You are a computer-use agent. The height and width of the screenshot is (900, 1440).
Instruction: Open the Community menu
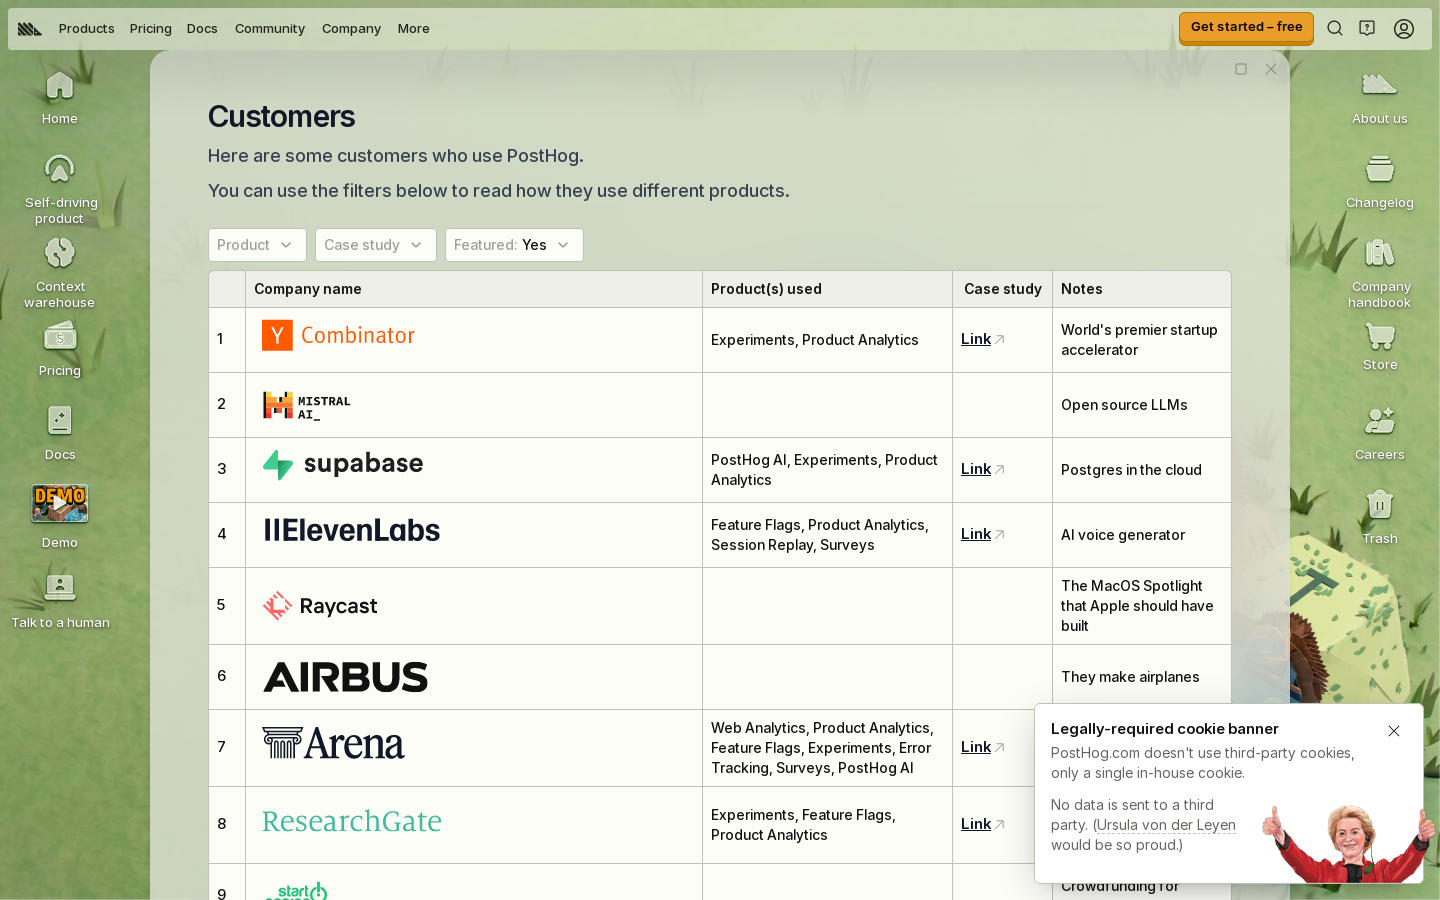(270, 29)
